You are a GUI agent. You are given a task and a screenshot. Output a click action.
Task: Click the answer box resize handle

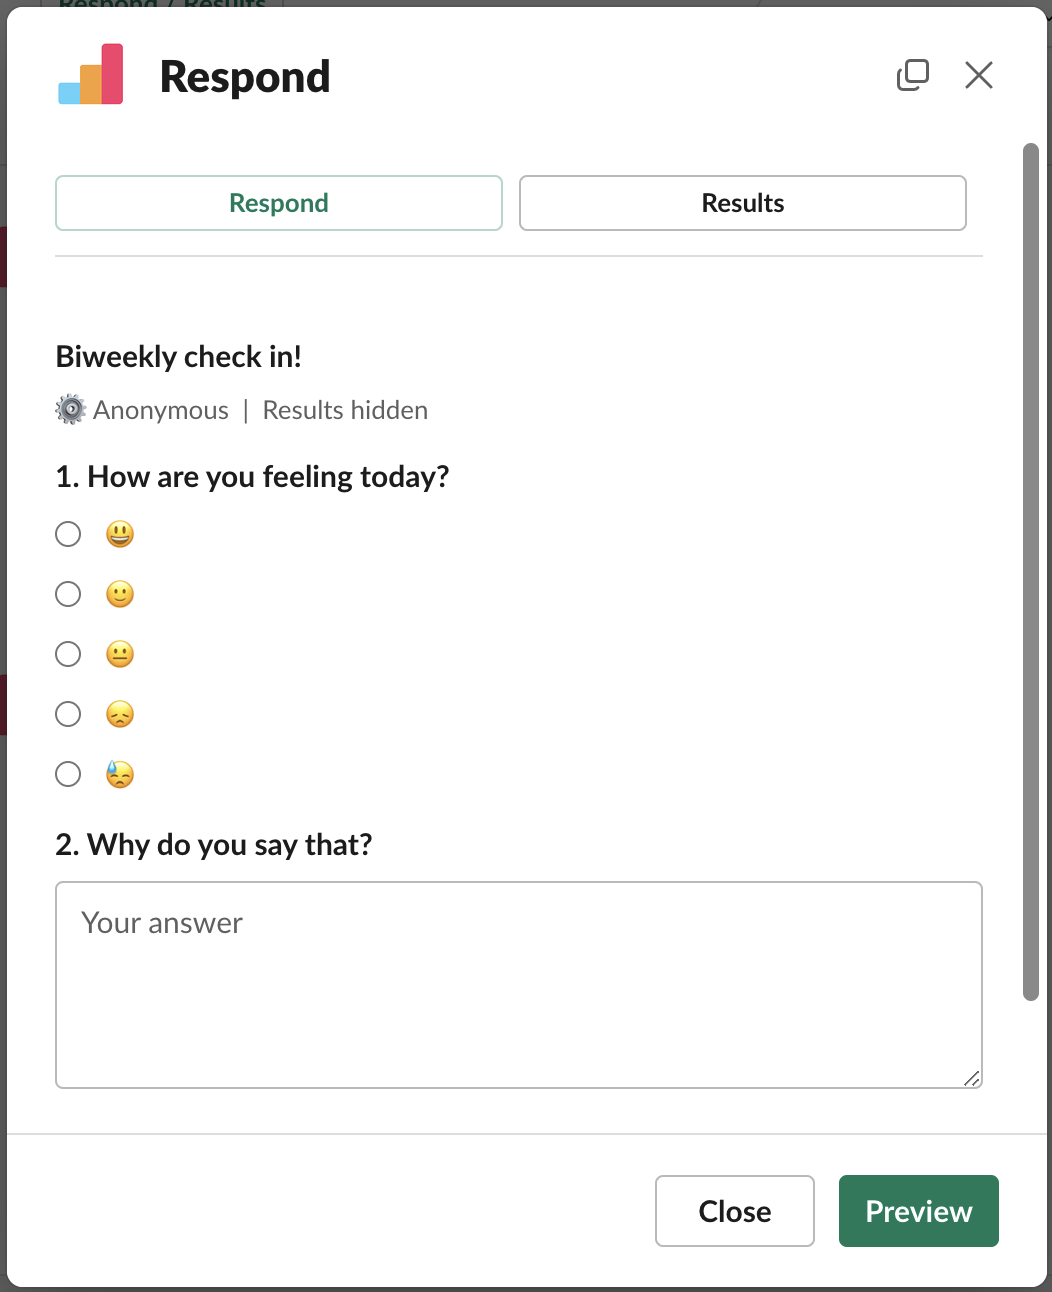[971, 1077]
